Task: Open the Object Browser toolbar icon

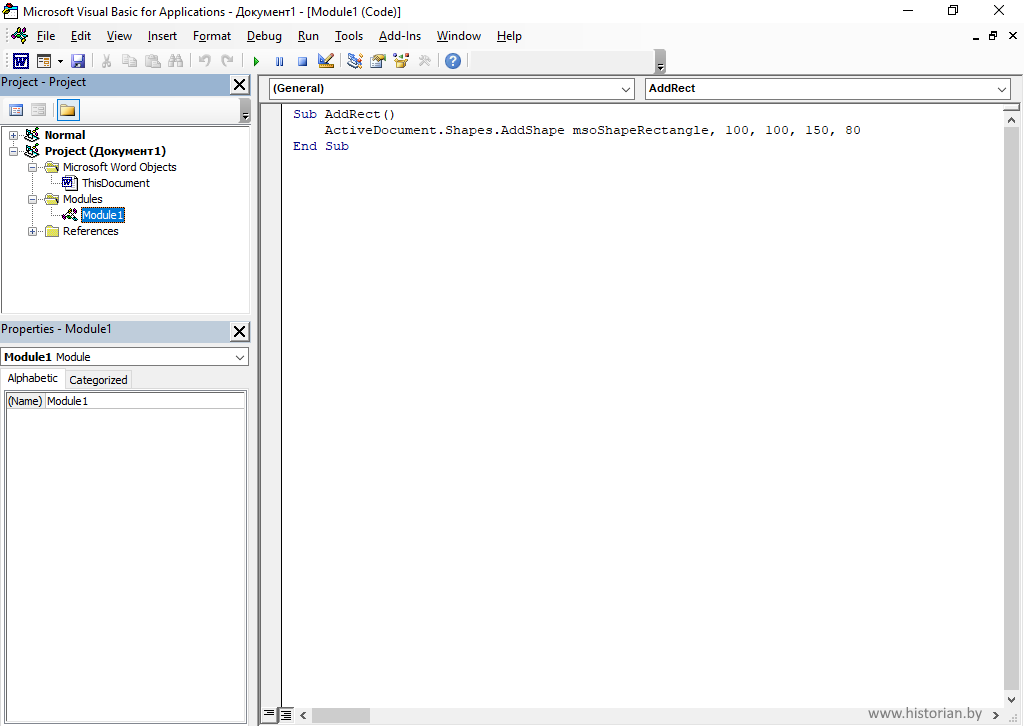Action: click(401, 61)
